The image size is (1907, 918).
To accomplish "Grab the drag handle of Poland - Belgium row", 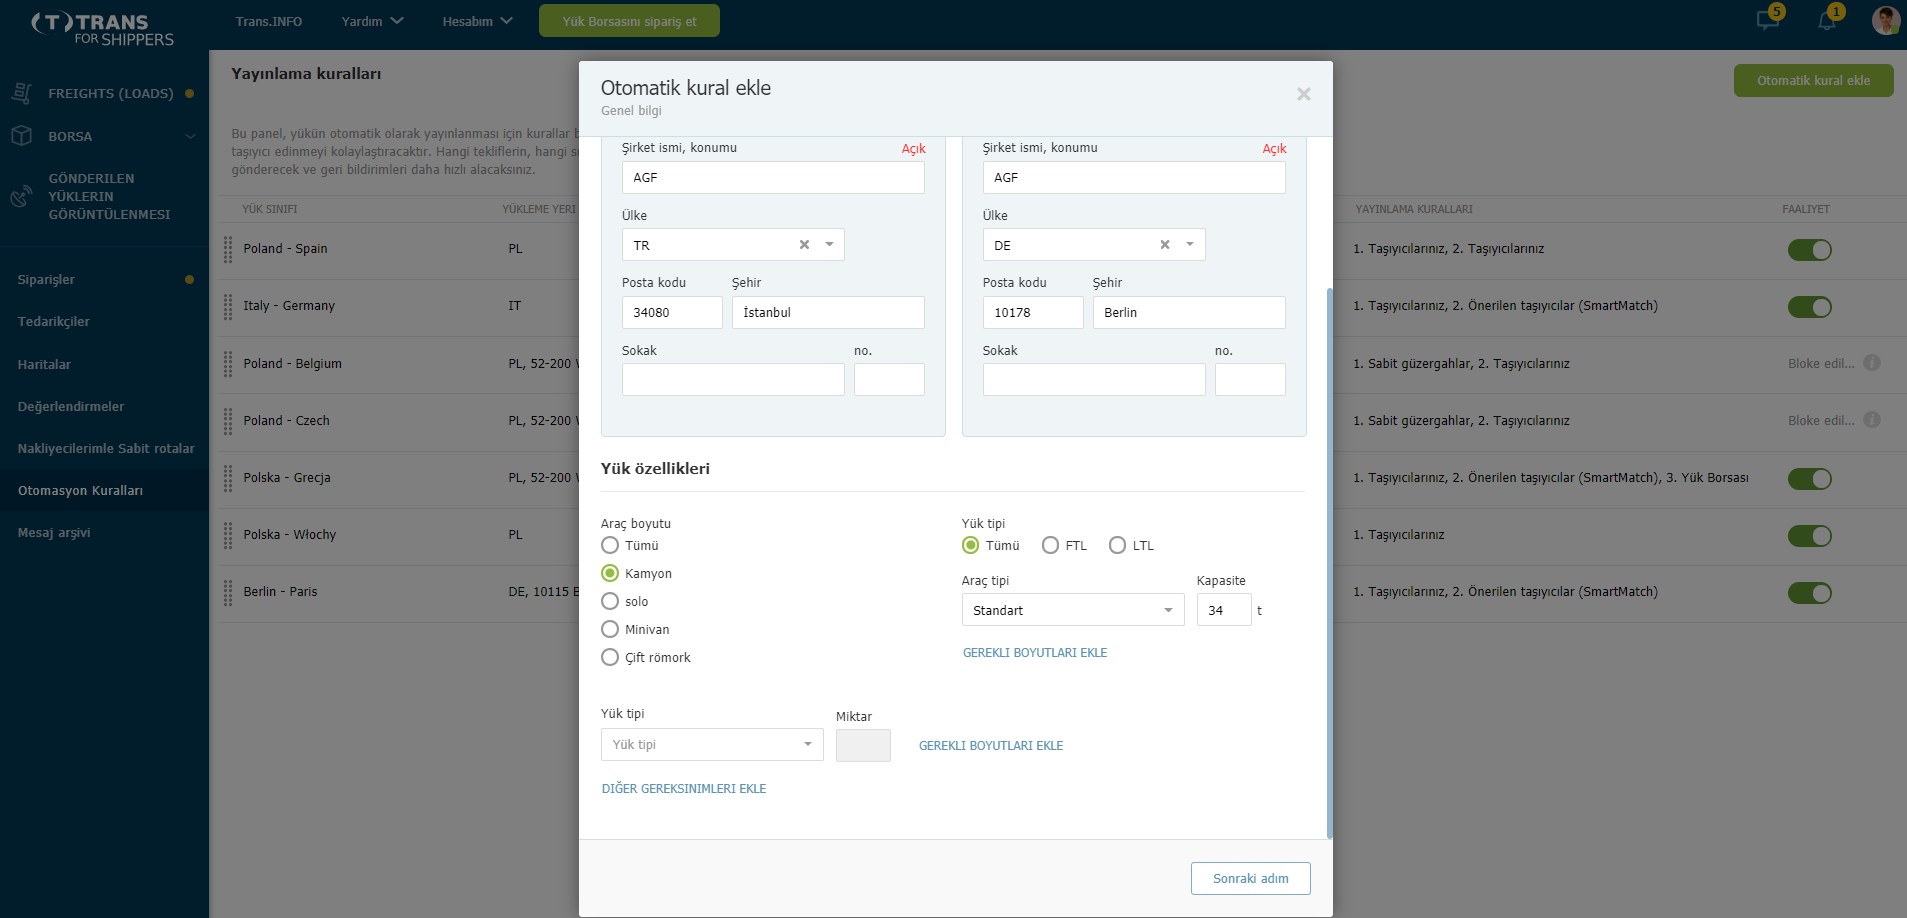I will pos(228,364).
